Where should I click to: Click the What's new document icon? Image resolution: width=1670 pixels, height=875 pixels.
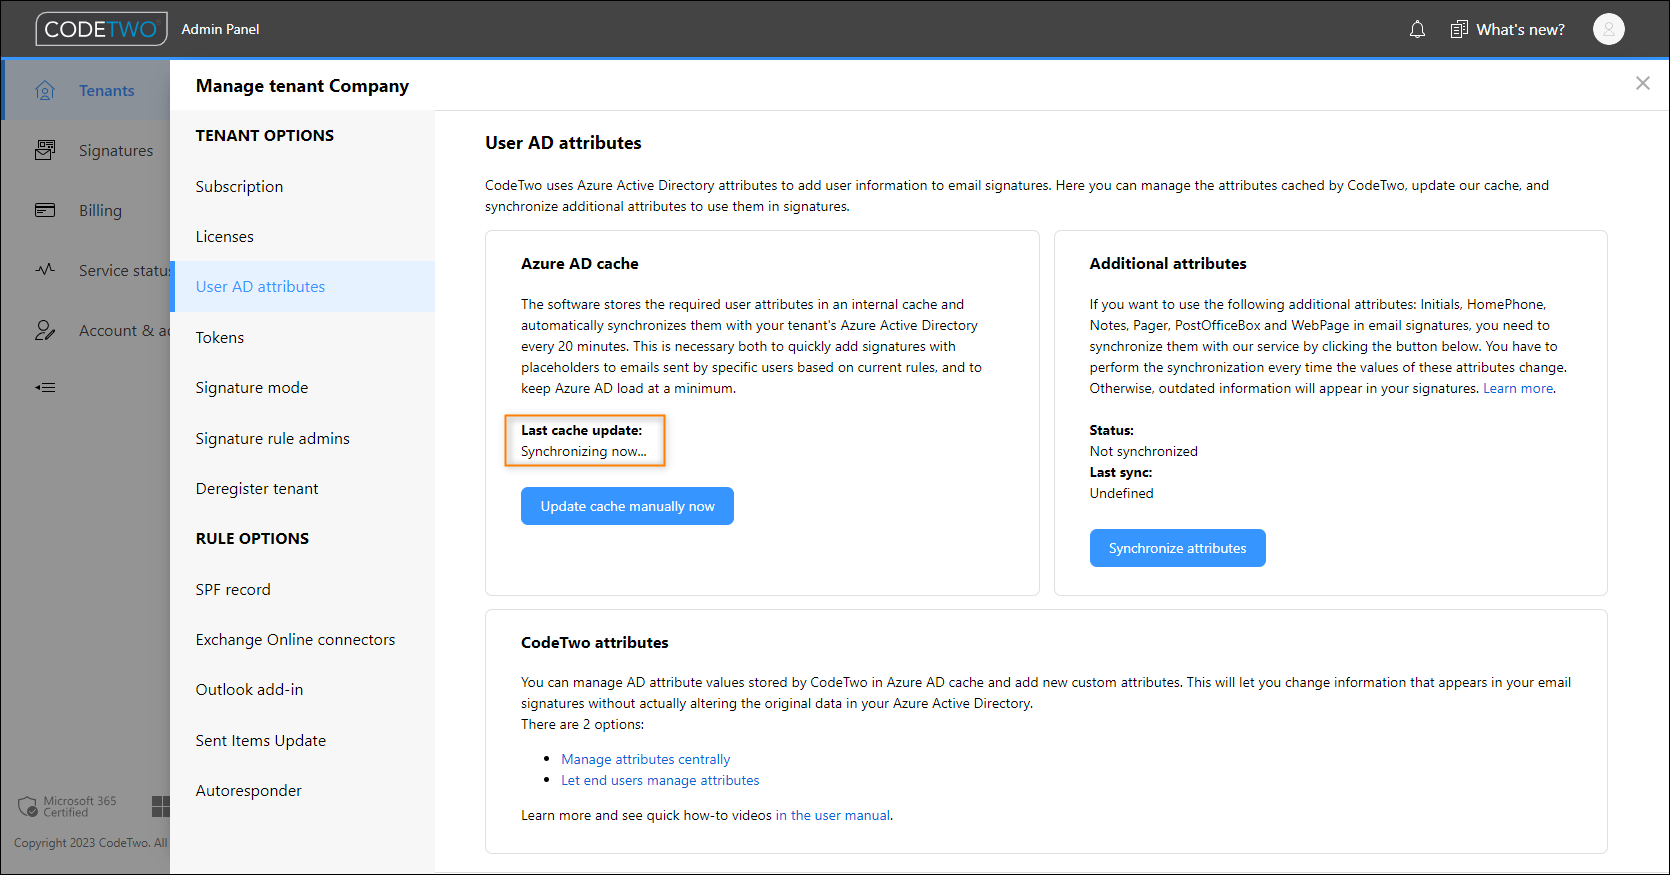(x=1459, y=30)
